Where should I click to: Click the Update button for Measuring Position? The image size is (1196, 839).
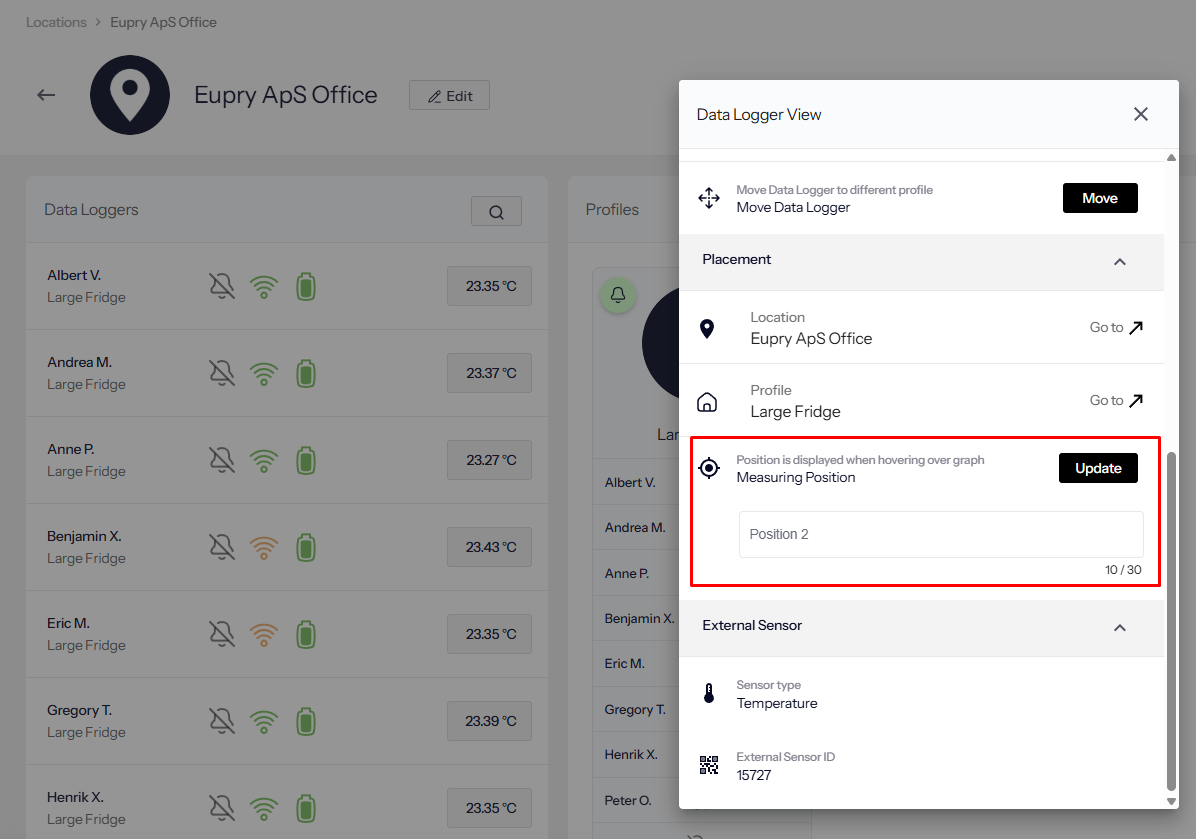pyautogui.click(x=1098, y=468)
